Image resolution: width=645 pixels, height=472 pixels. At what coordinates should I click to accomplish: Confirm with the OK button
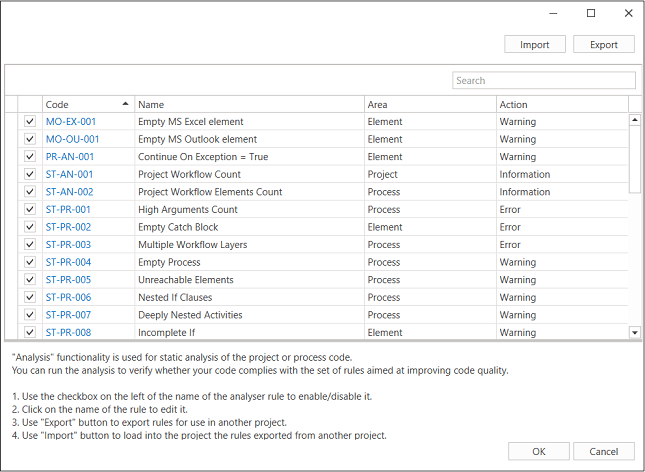pos(539,452)
